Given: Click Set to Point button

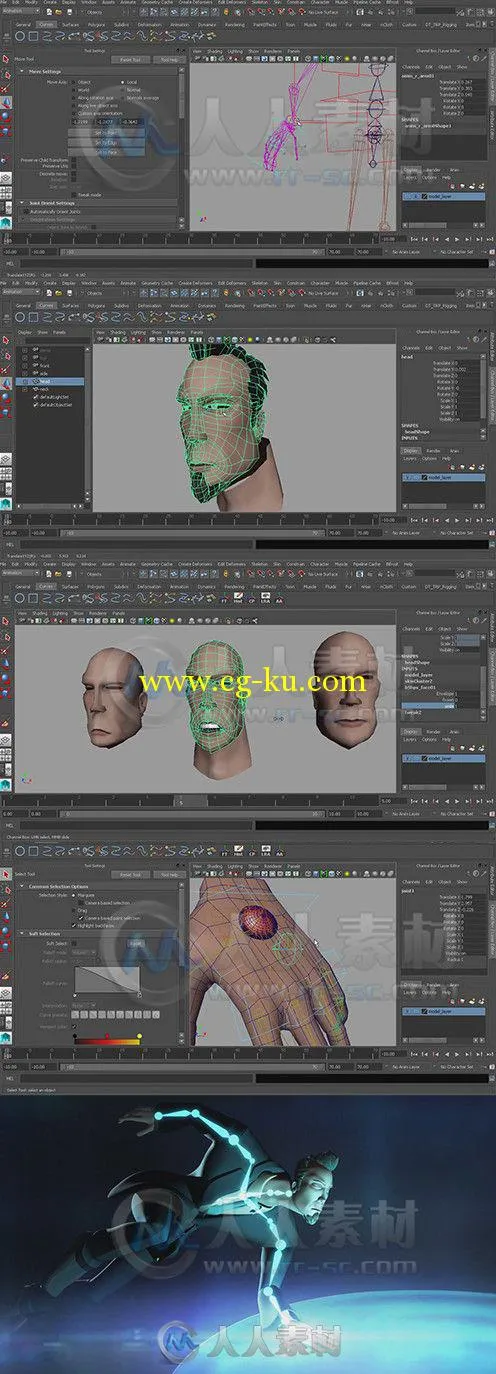Looking at the screenshot, I should click(106, 133).
